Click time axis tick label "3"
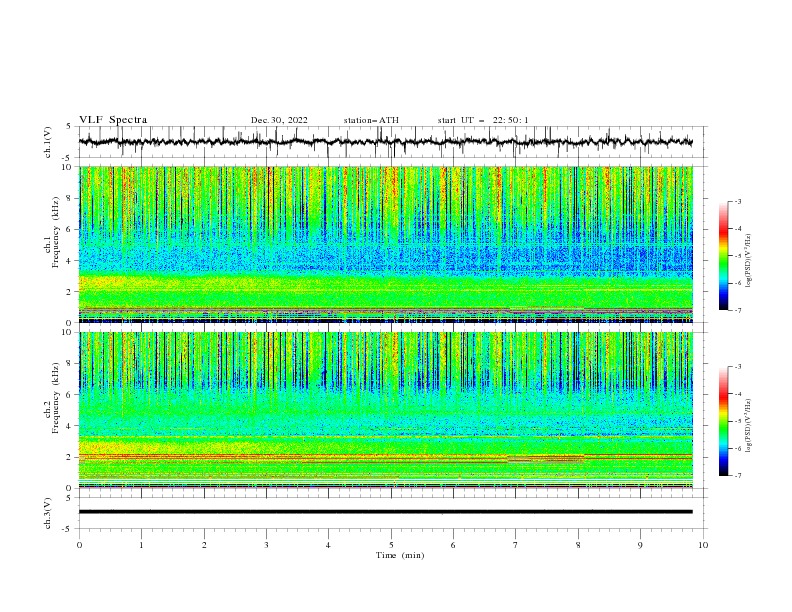Image resolution: width=792 pixels, height=612 pixels. tap(267, 545)
